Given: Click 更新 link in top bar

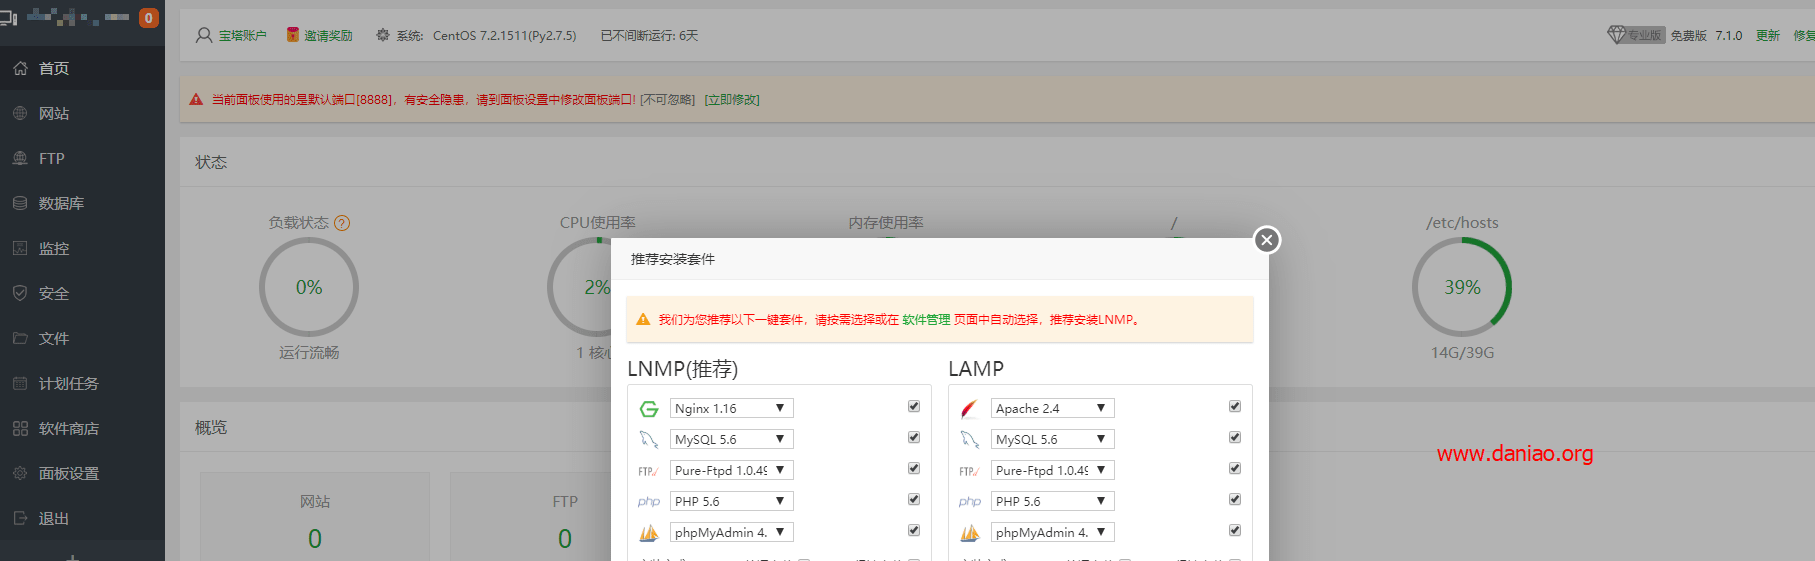Looking at the screenshot, I should coord(1768,36).
